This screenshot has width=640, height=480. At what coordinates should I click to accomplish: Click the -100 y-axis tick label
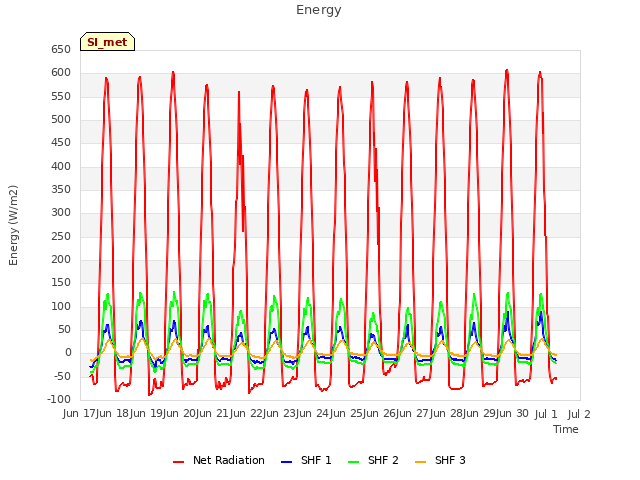click(x=60, y=400)
